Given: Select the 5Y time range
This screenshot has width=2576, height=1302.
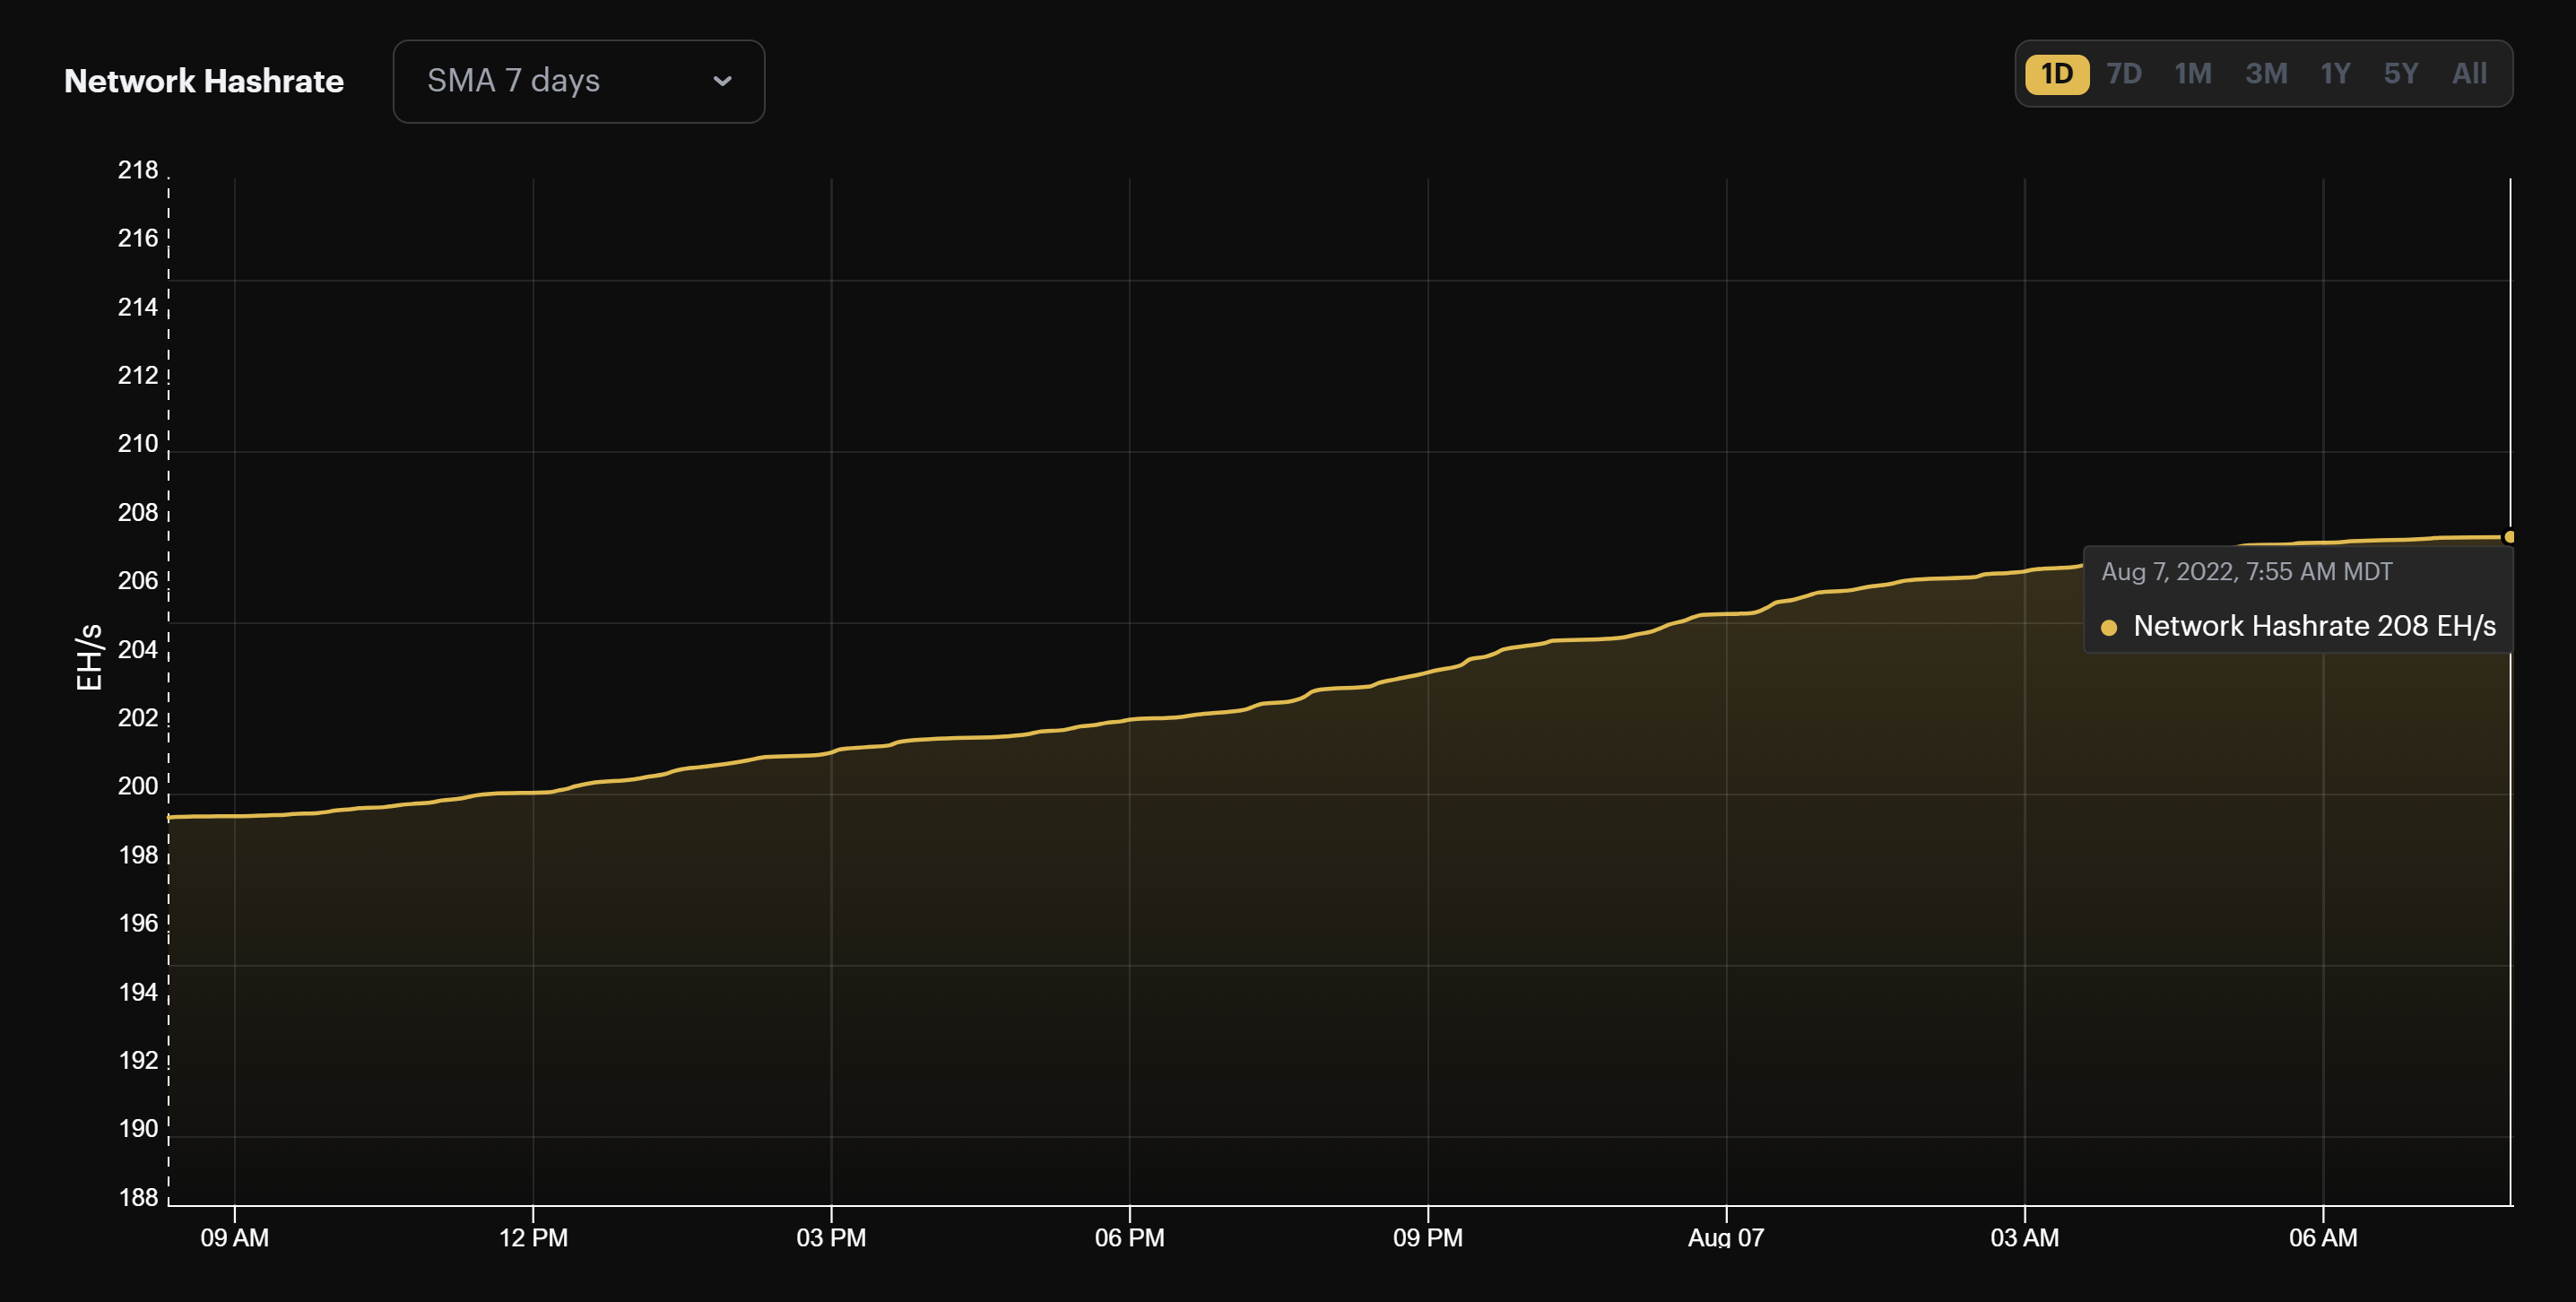Looking at the screenshot, I should tap(2400, 74).
